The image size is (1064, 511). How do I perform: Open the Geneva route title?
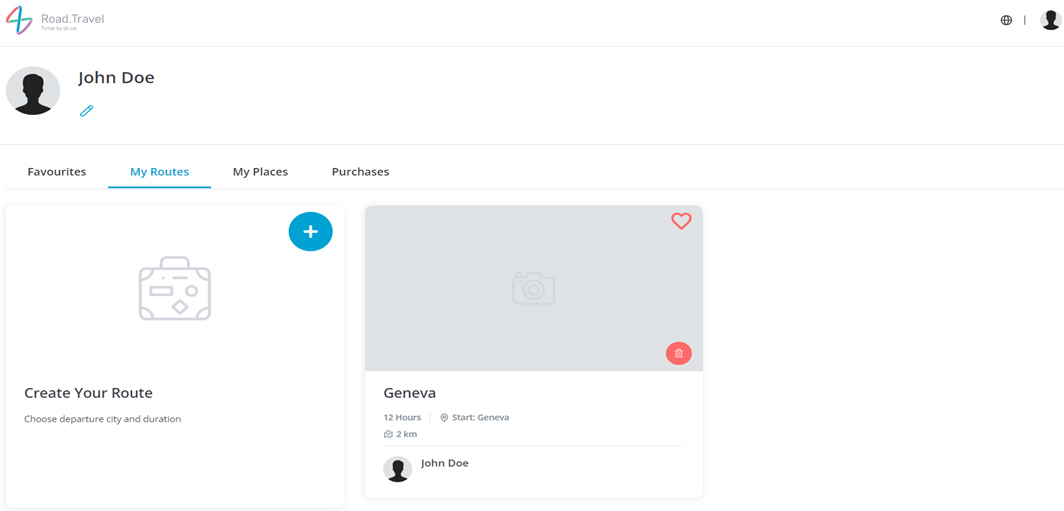pyautogui.click(x=410, y=392)
